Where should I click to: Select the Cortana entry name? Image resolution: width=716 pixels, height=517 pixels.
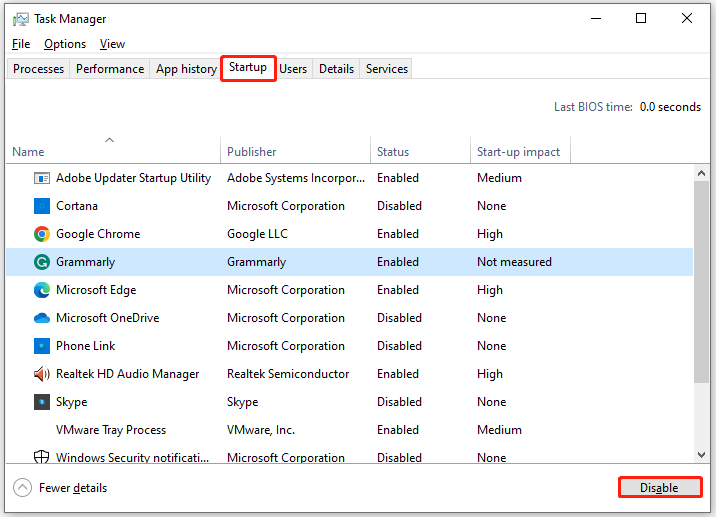coord(77,206)
